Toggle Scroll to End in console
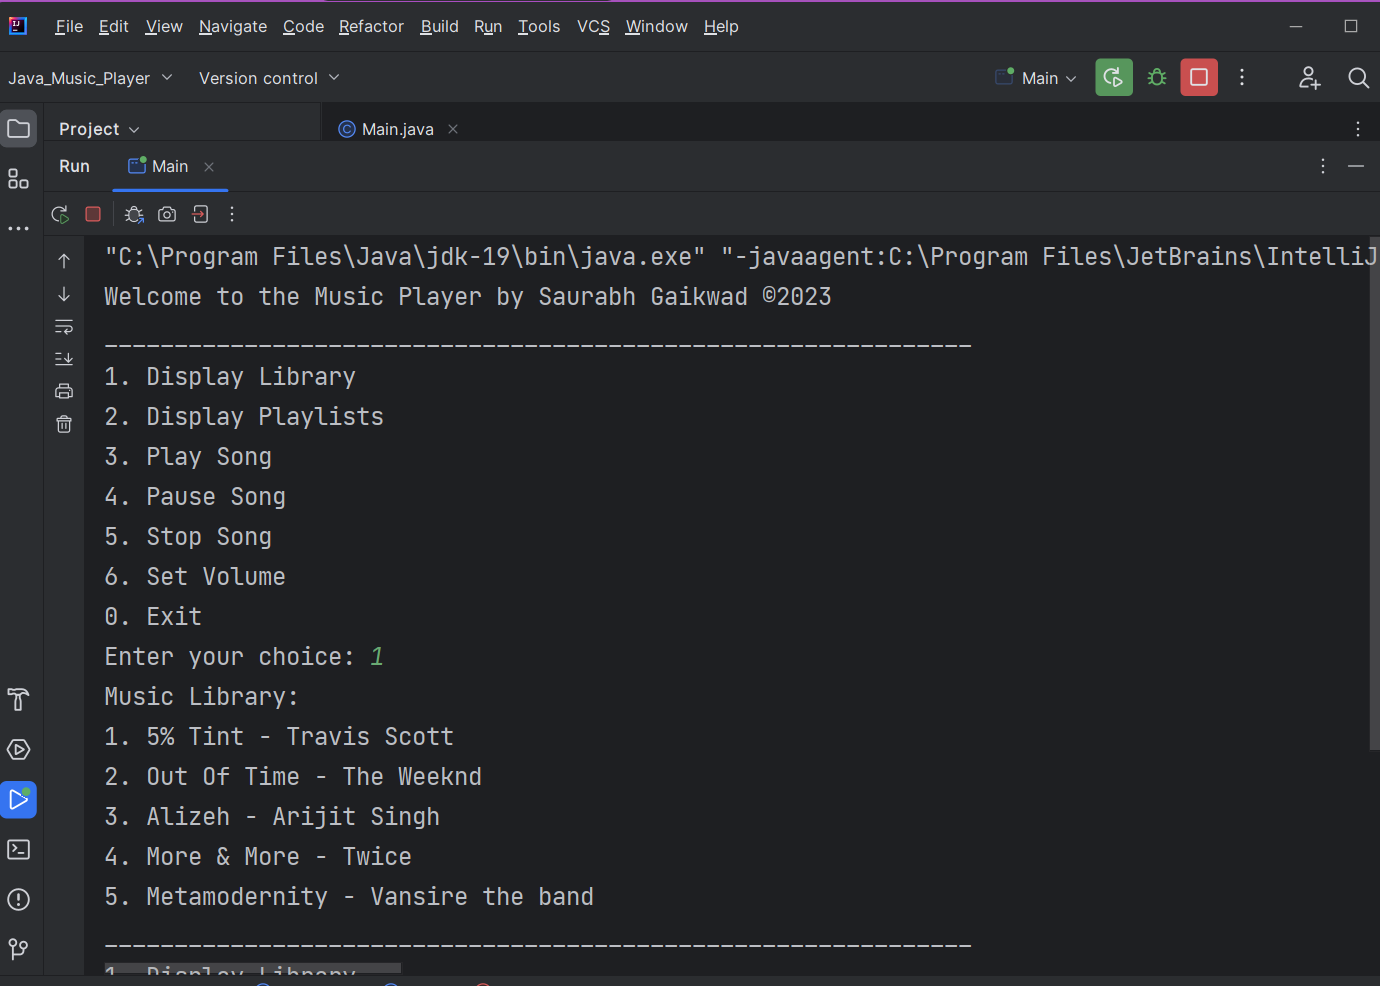The height and width of the screenshot is (986, 1380). [64, 358]
